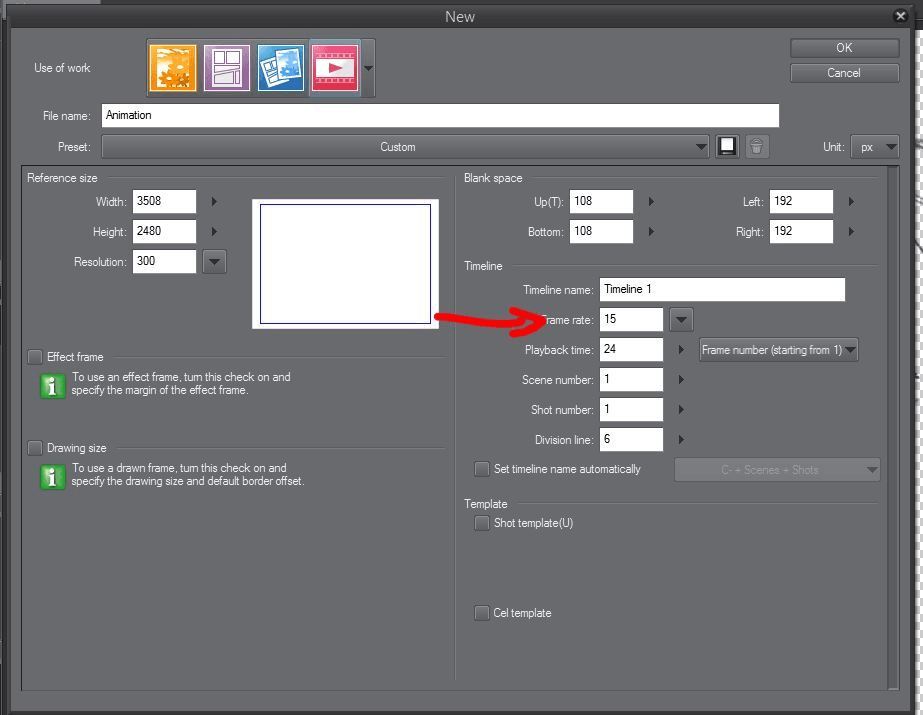The width and height of the screenshot is (923, 715).
Task: Open the Unit dropdown set to px
Action: pos(875,146)
